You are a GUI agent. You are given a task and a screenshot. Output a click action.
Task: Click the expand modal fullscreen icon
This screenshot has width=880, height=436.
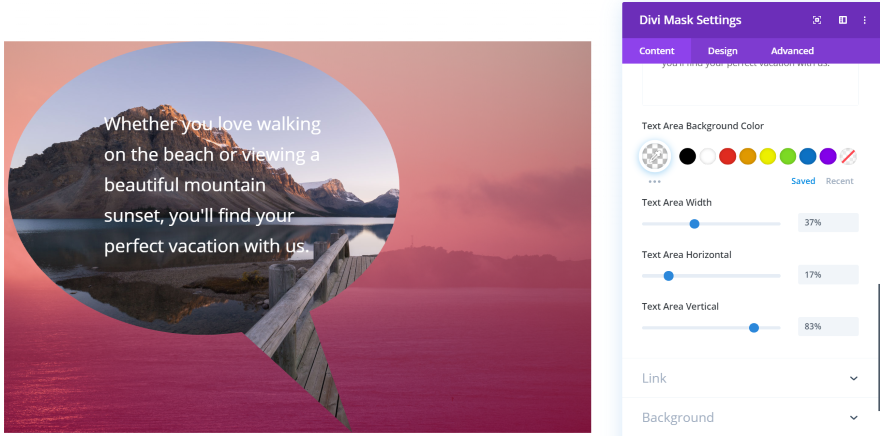point(817,20)
